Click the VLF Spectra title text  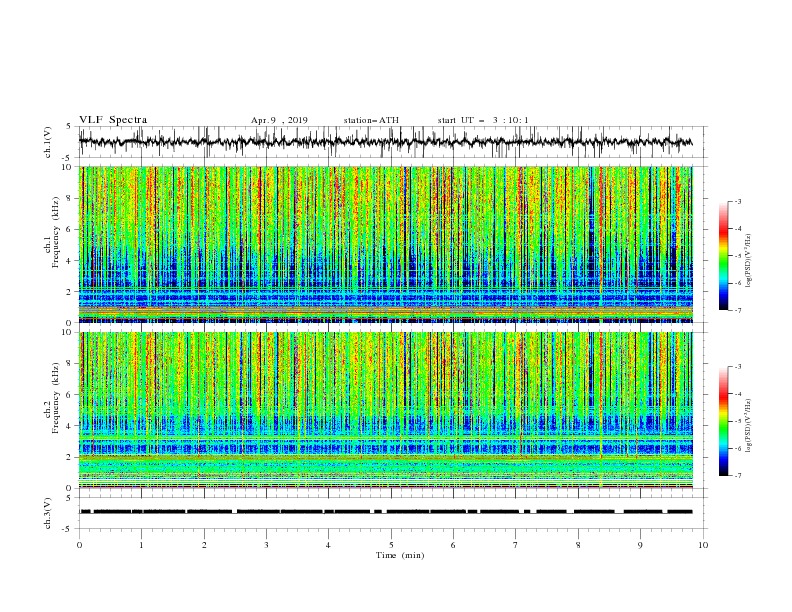coord(113,120)
